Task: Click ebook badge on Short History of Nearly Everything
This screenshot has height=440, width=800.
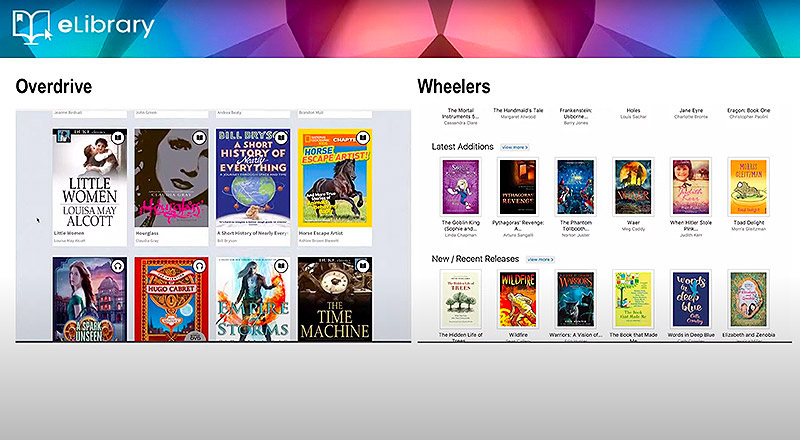Action: tap(281, 137)
